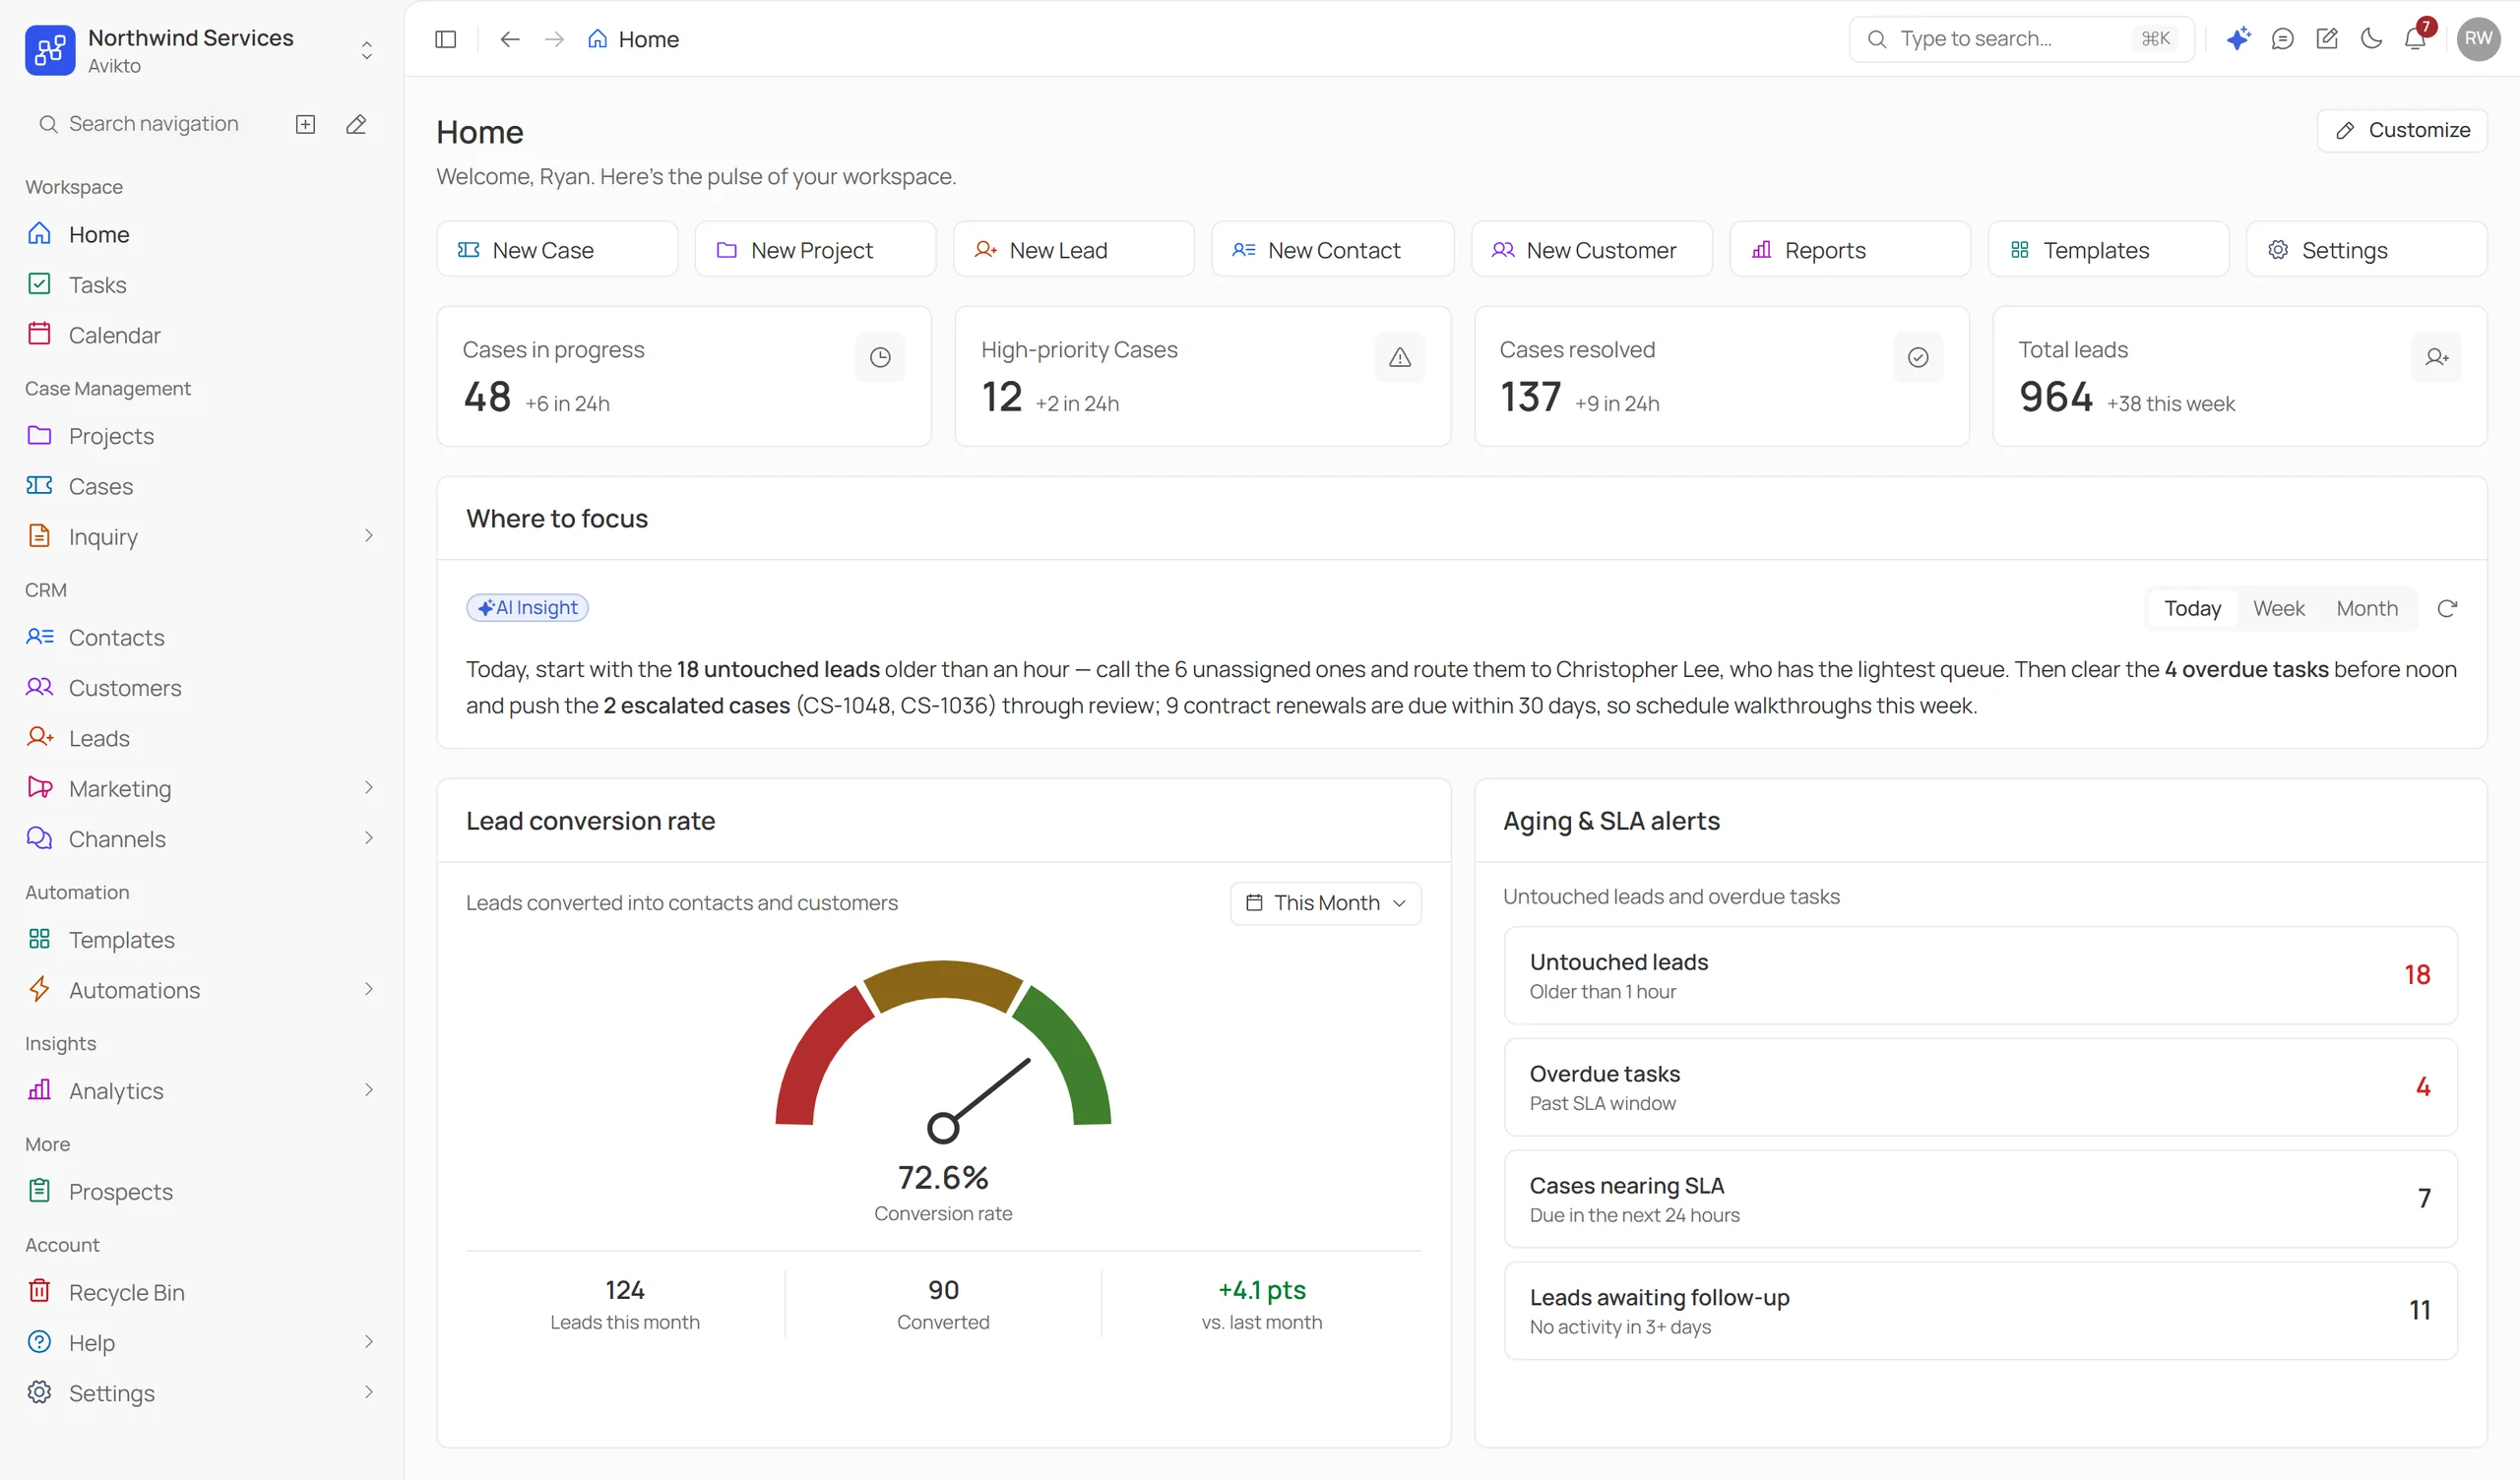Open notifications bell with 7 badge
Viewport: 2520px width, 1480px height.
tap(2416, 39)
